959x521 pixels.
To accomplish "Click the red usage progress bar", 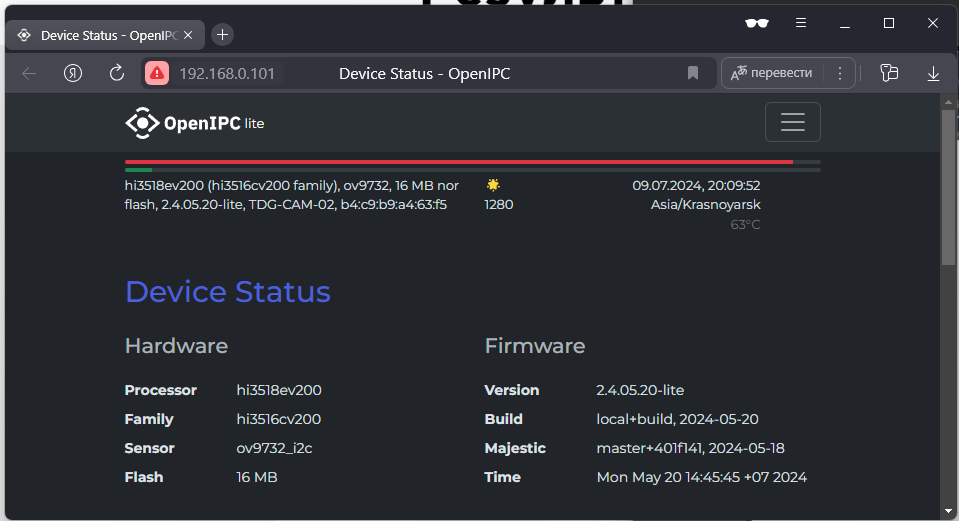I will pyautogui.click(x=458, y=161).
